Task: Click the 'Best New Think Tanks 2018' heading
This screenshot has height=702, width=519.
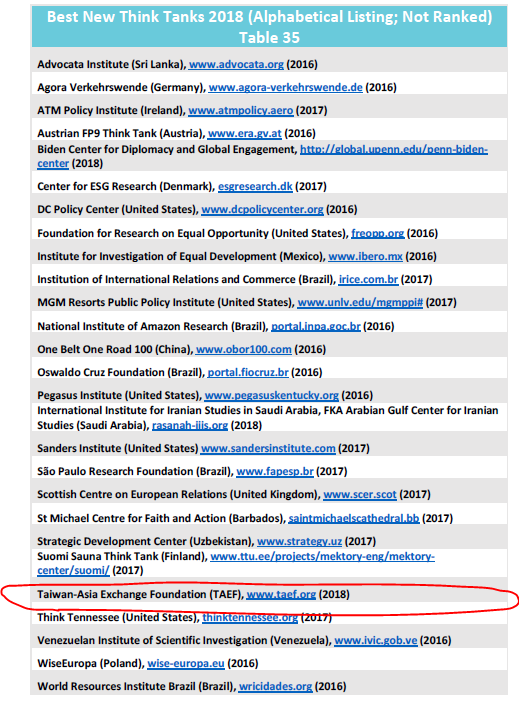Action: tap(145, 17)
